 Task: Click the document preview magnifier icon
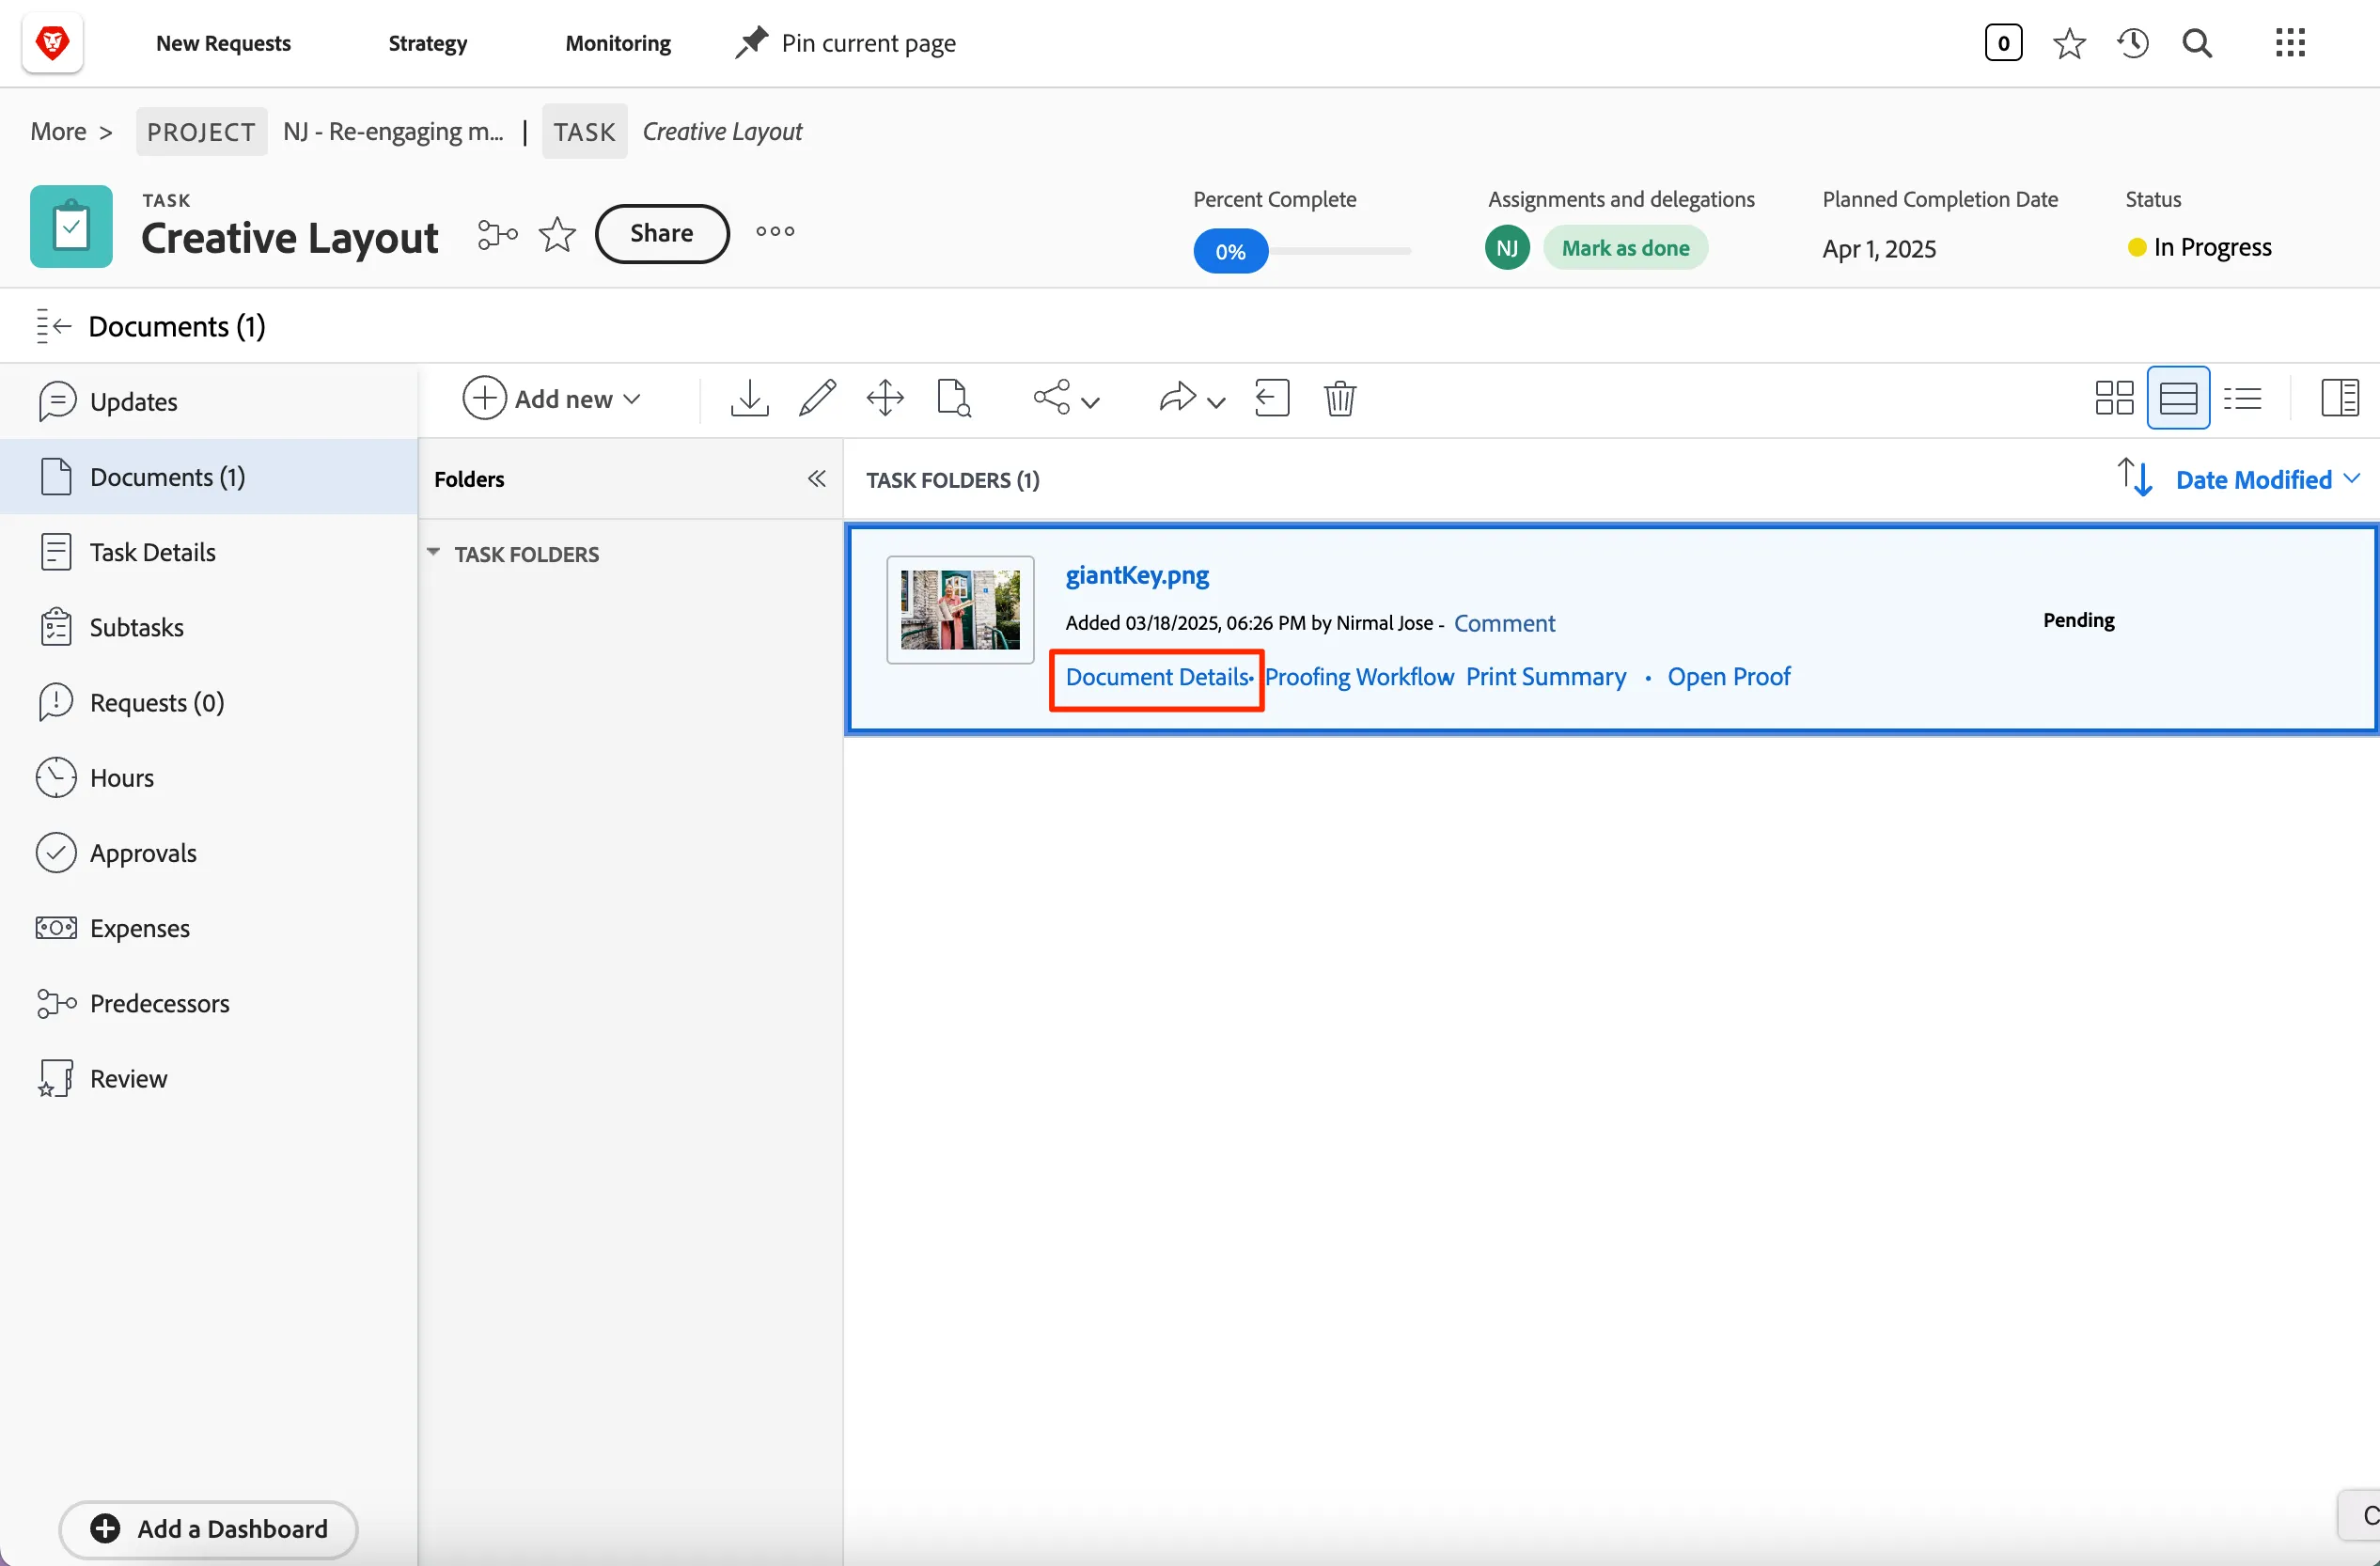coord(954,398)
